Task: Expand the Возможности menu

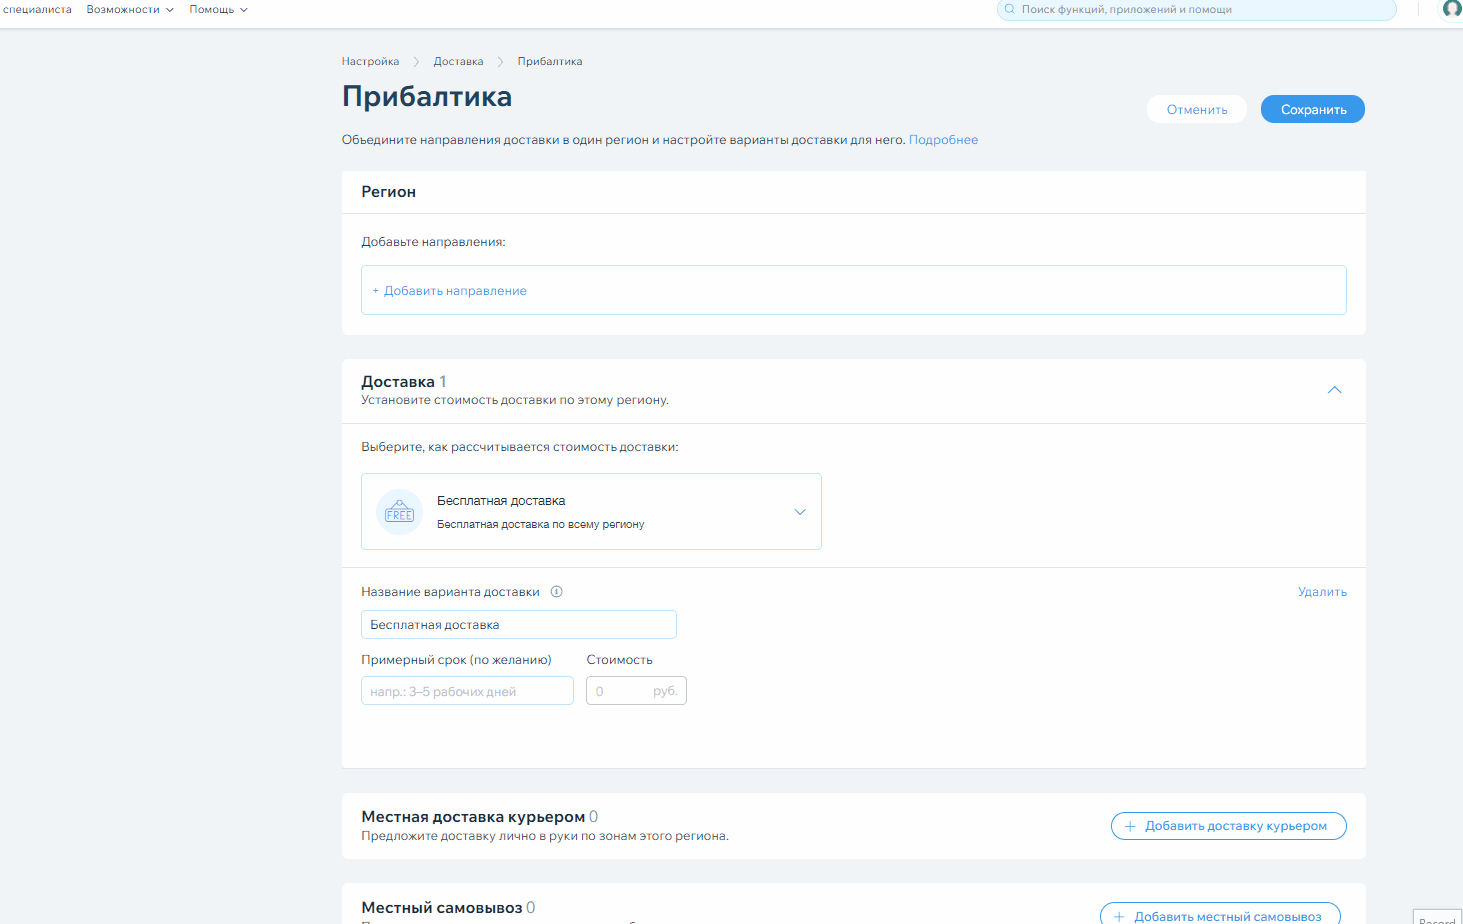Action: tap(130, 9)
